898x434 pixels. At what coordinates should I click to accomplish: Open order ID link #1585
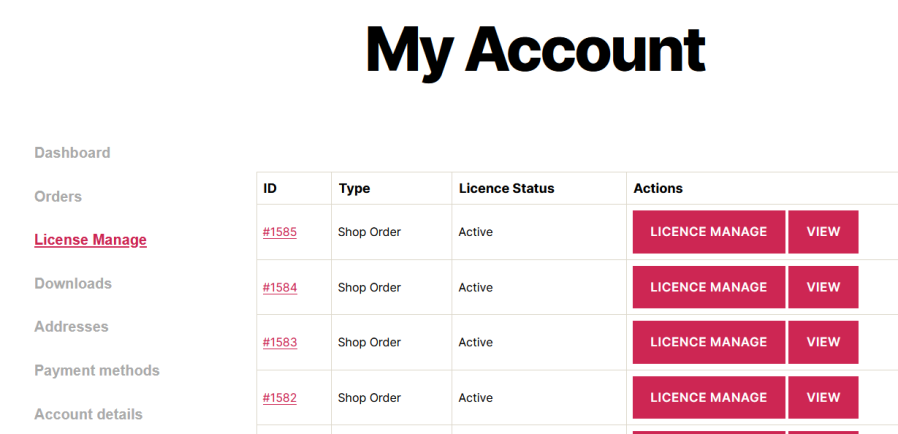coord(280,232)
